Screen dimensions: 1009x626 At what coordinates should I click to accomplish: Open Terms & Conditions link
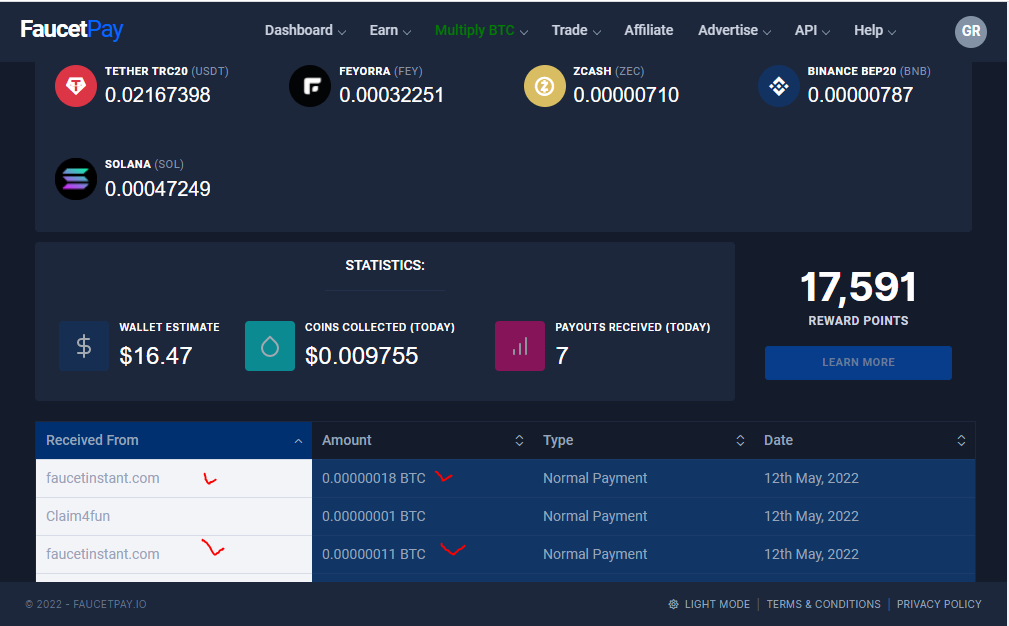(x=823, y=604)
